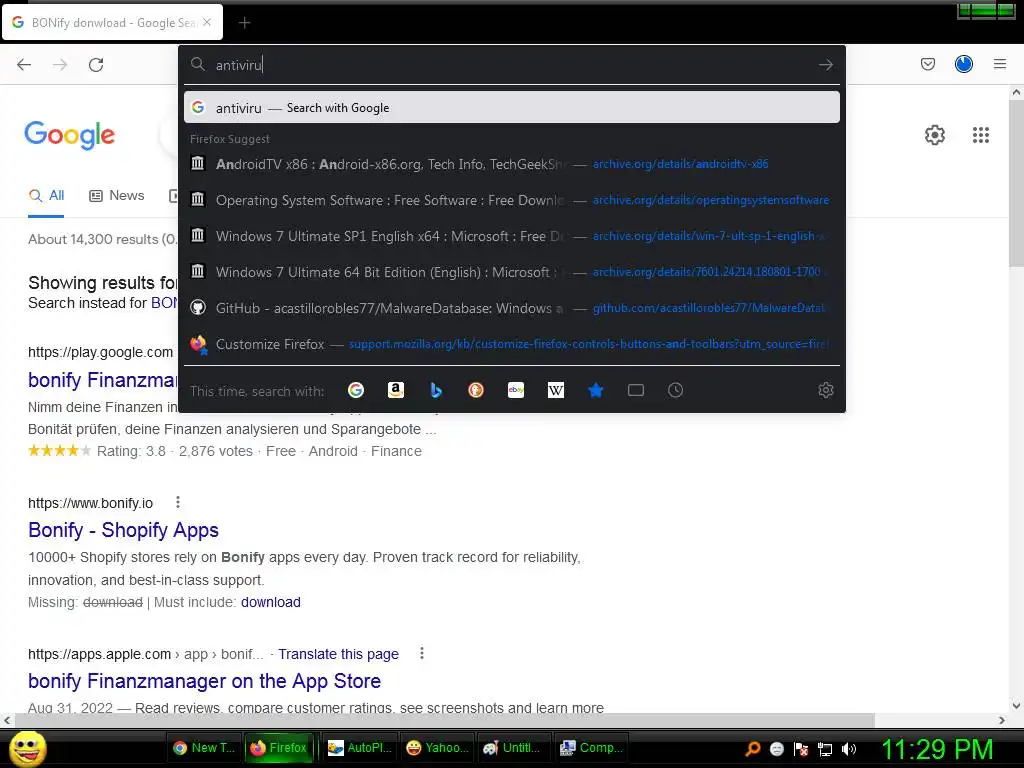Viewport: 1024px width, 768px height.
Task: Search this time with Wikipedia
Action: tap(556, 391)
